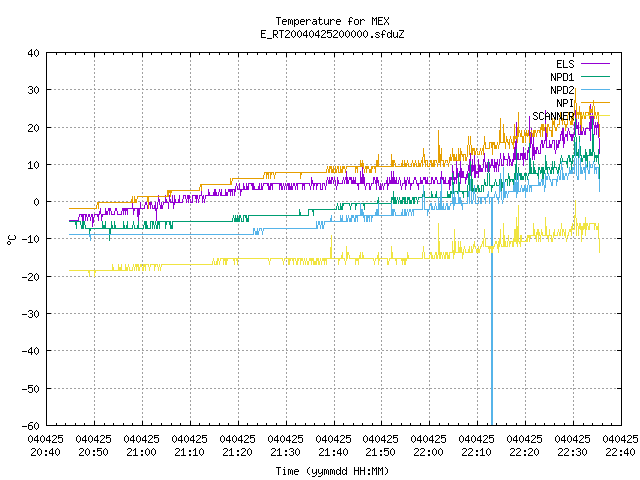Click the filename 'E_RT20040425200000.sfduZ' subtitle
Image resolution: width=640 pixels, height=480 pixels.
pos(332,34)
